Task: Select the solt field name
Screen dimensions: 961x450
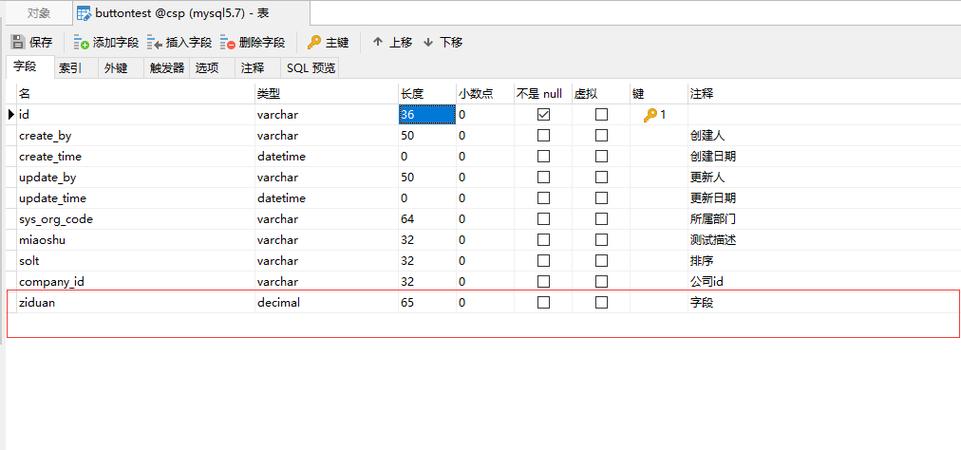Action: click(x=29, y=261)
